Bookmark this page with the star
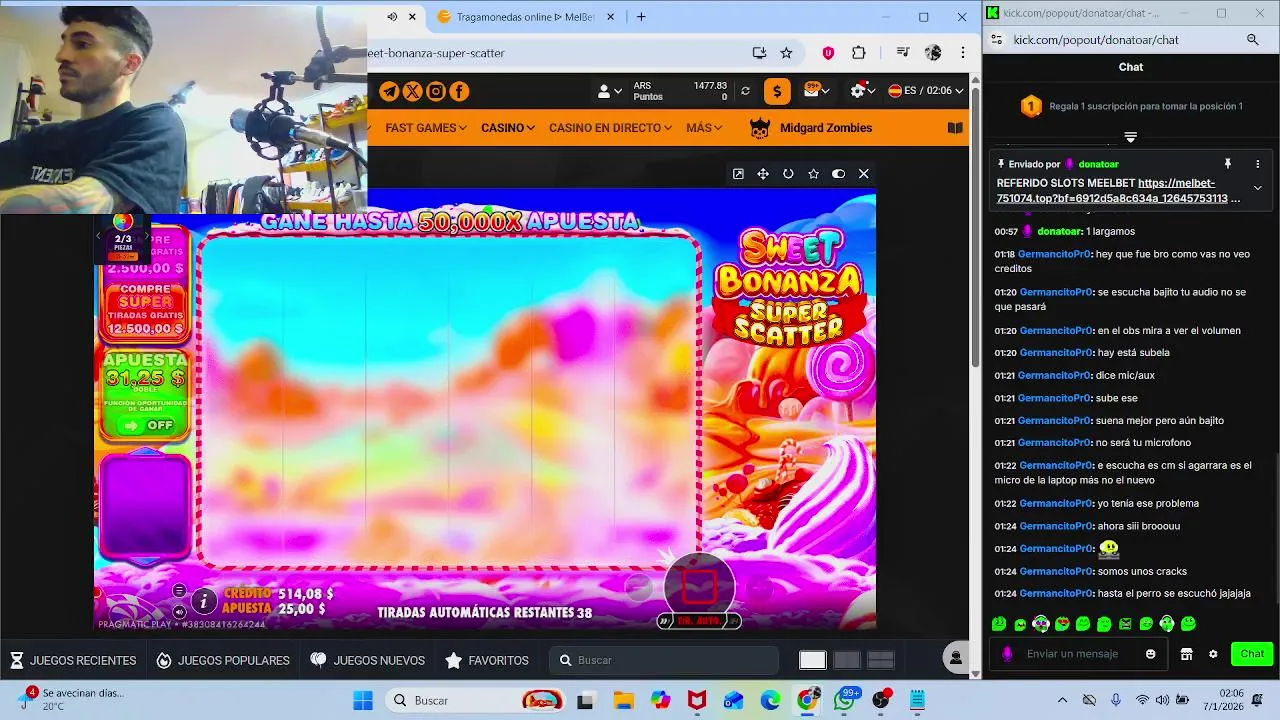 click(x=786, y=53)
